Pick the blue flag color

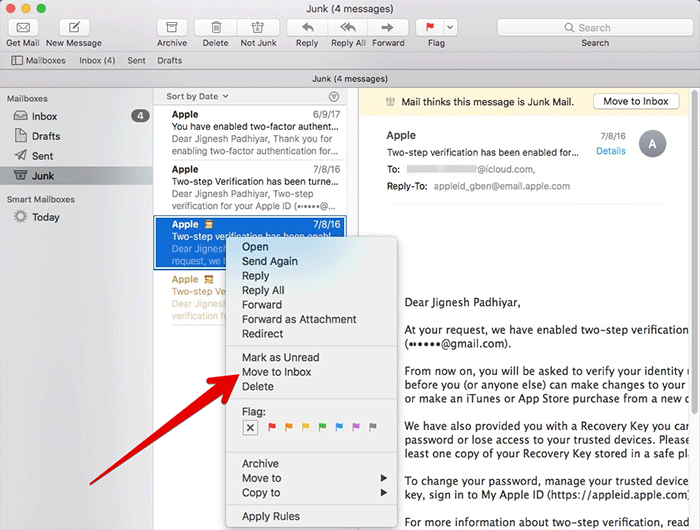pyautogui.click(x=339, y=427)
